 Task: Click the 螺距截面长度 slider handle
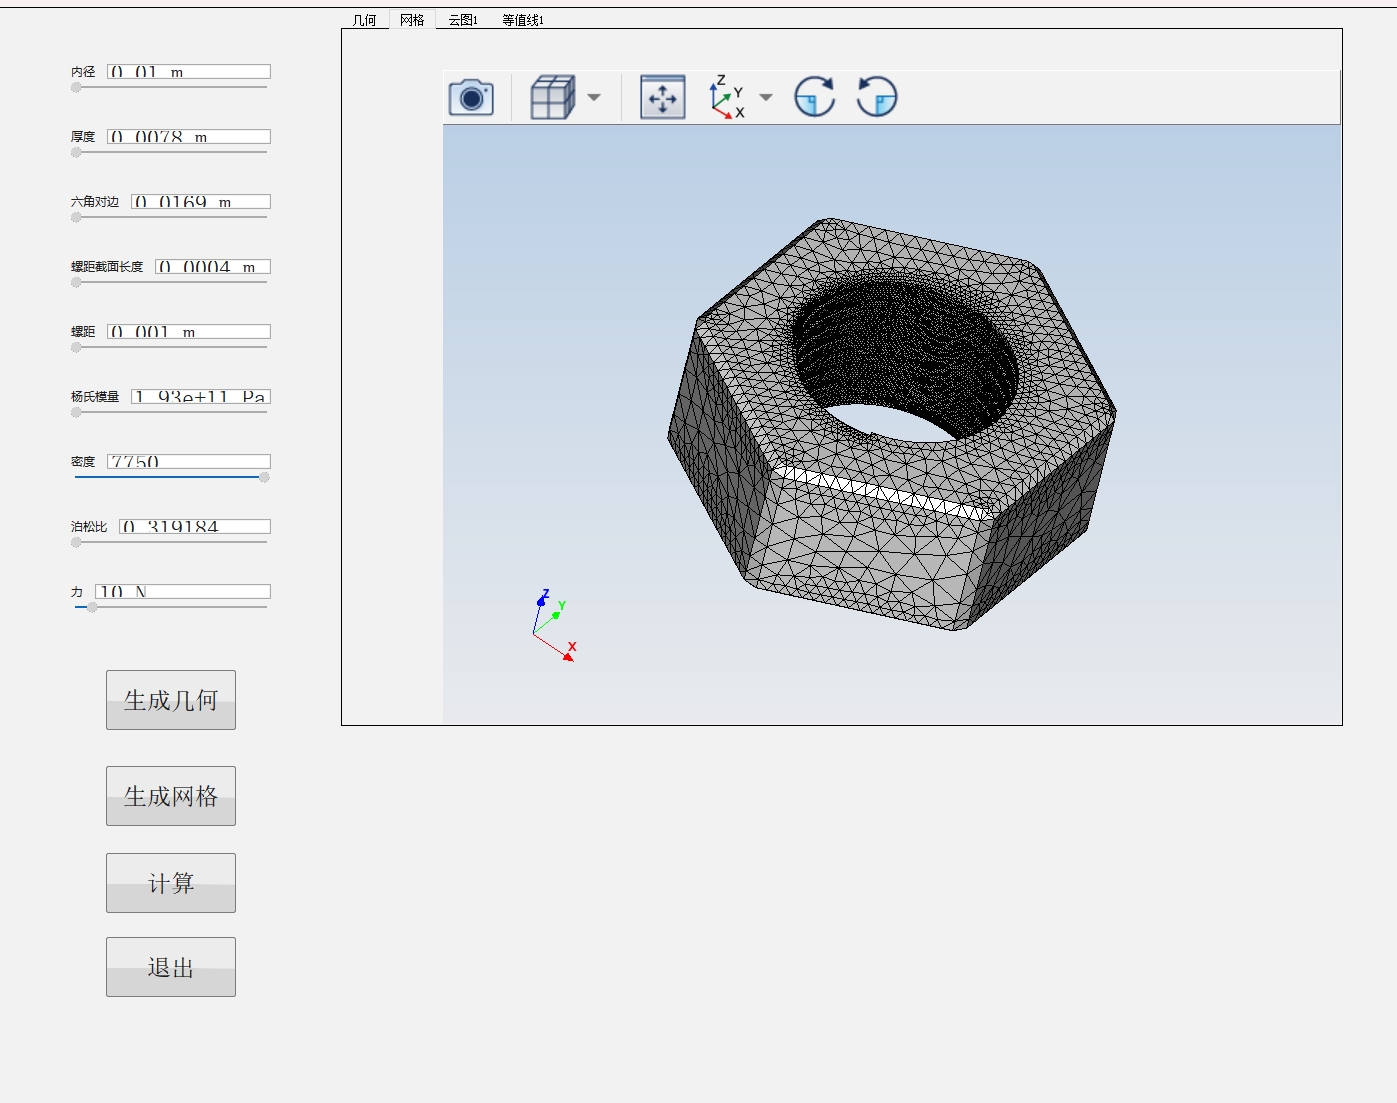point(76,282)
